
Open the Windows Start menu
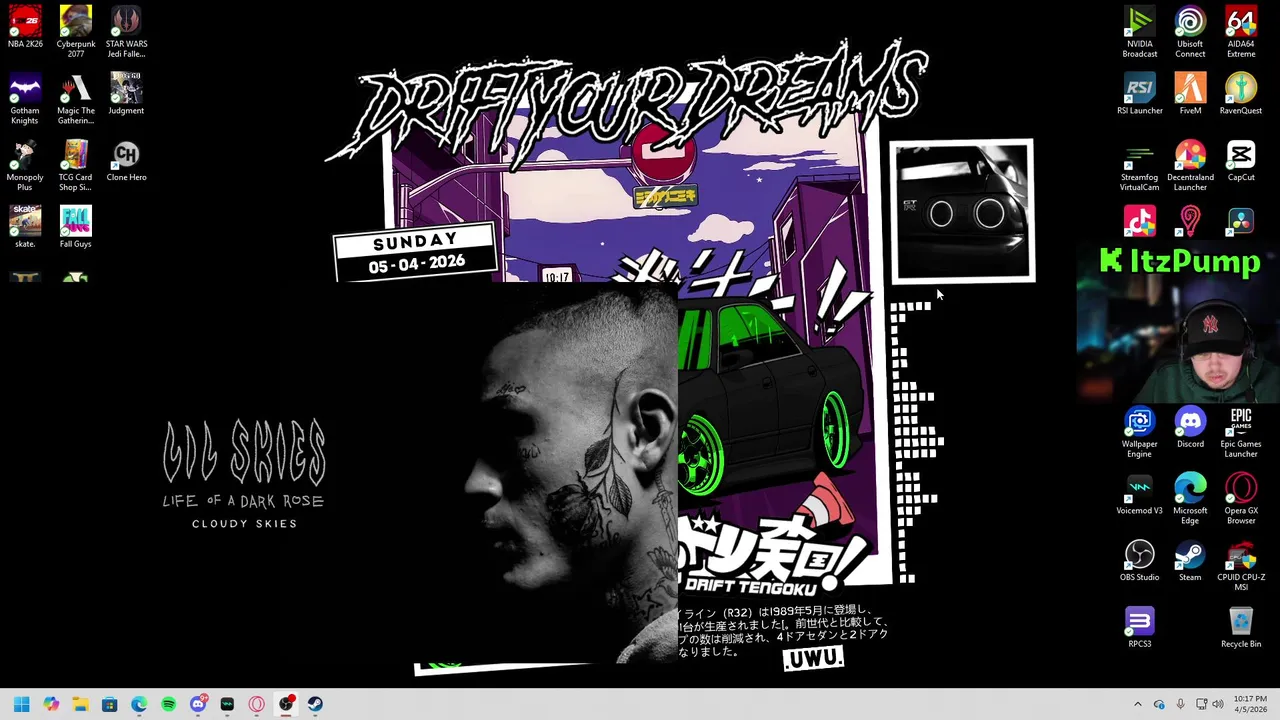click(22, 704)
